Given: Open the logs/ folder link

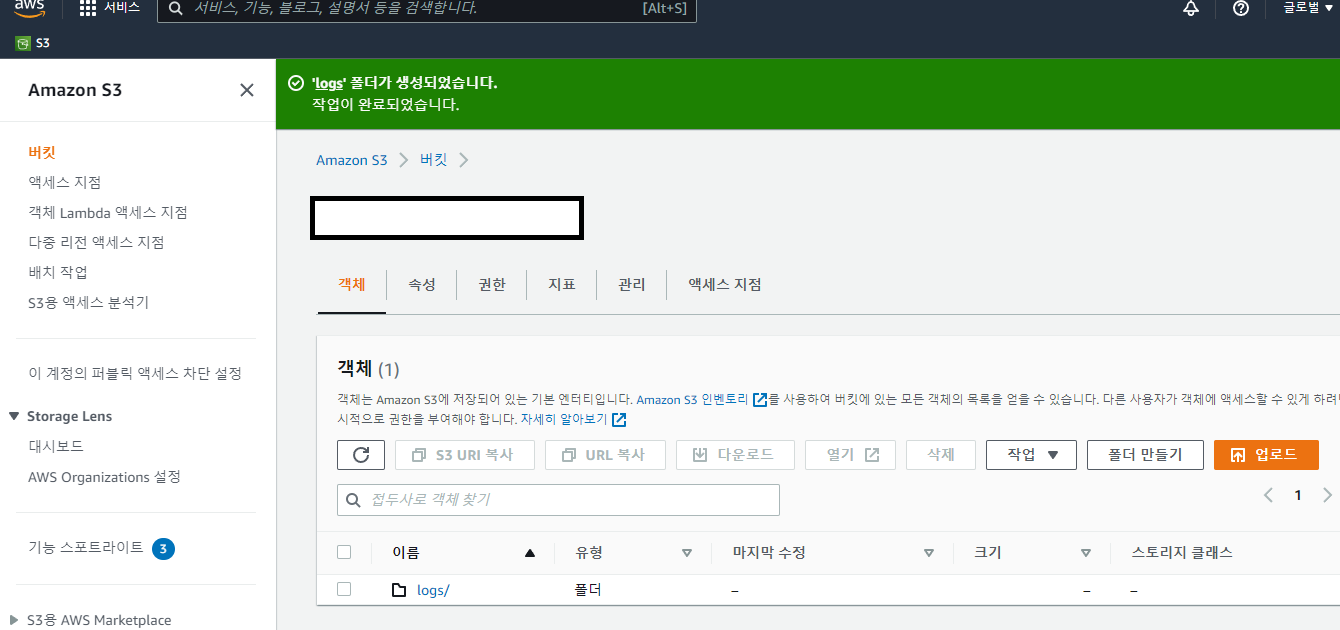Looking at the screenshot, I should (x=433, y=590).
